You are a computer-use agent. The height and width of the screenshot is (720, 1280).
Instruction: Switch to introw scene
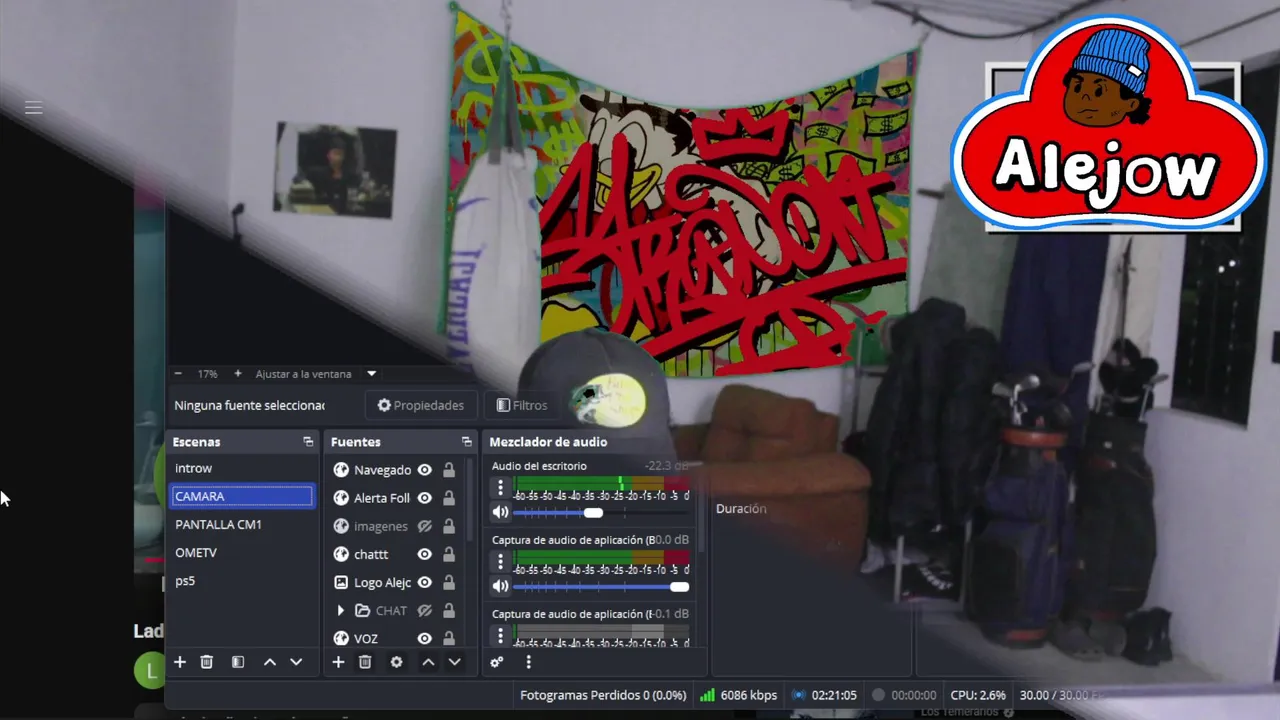tap(241, 468)
